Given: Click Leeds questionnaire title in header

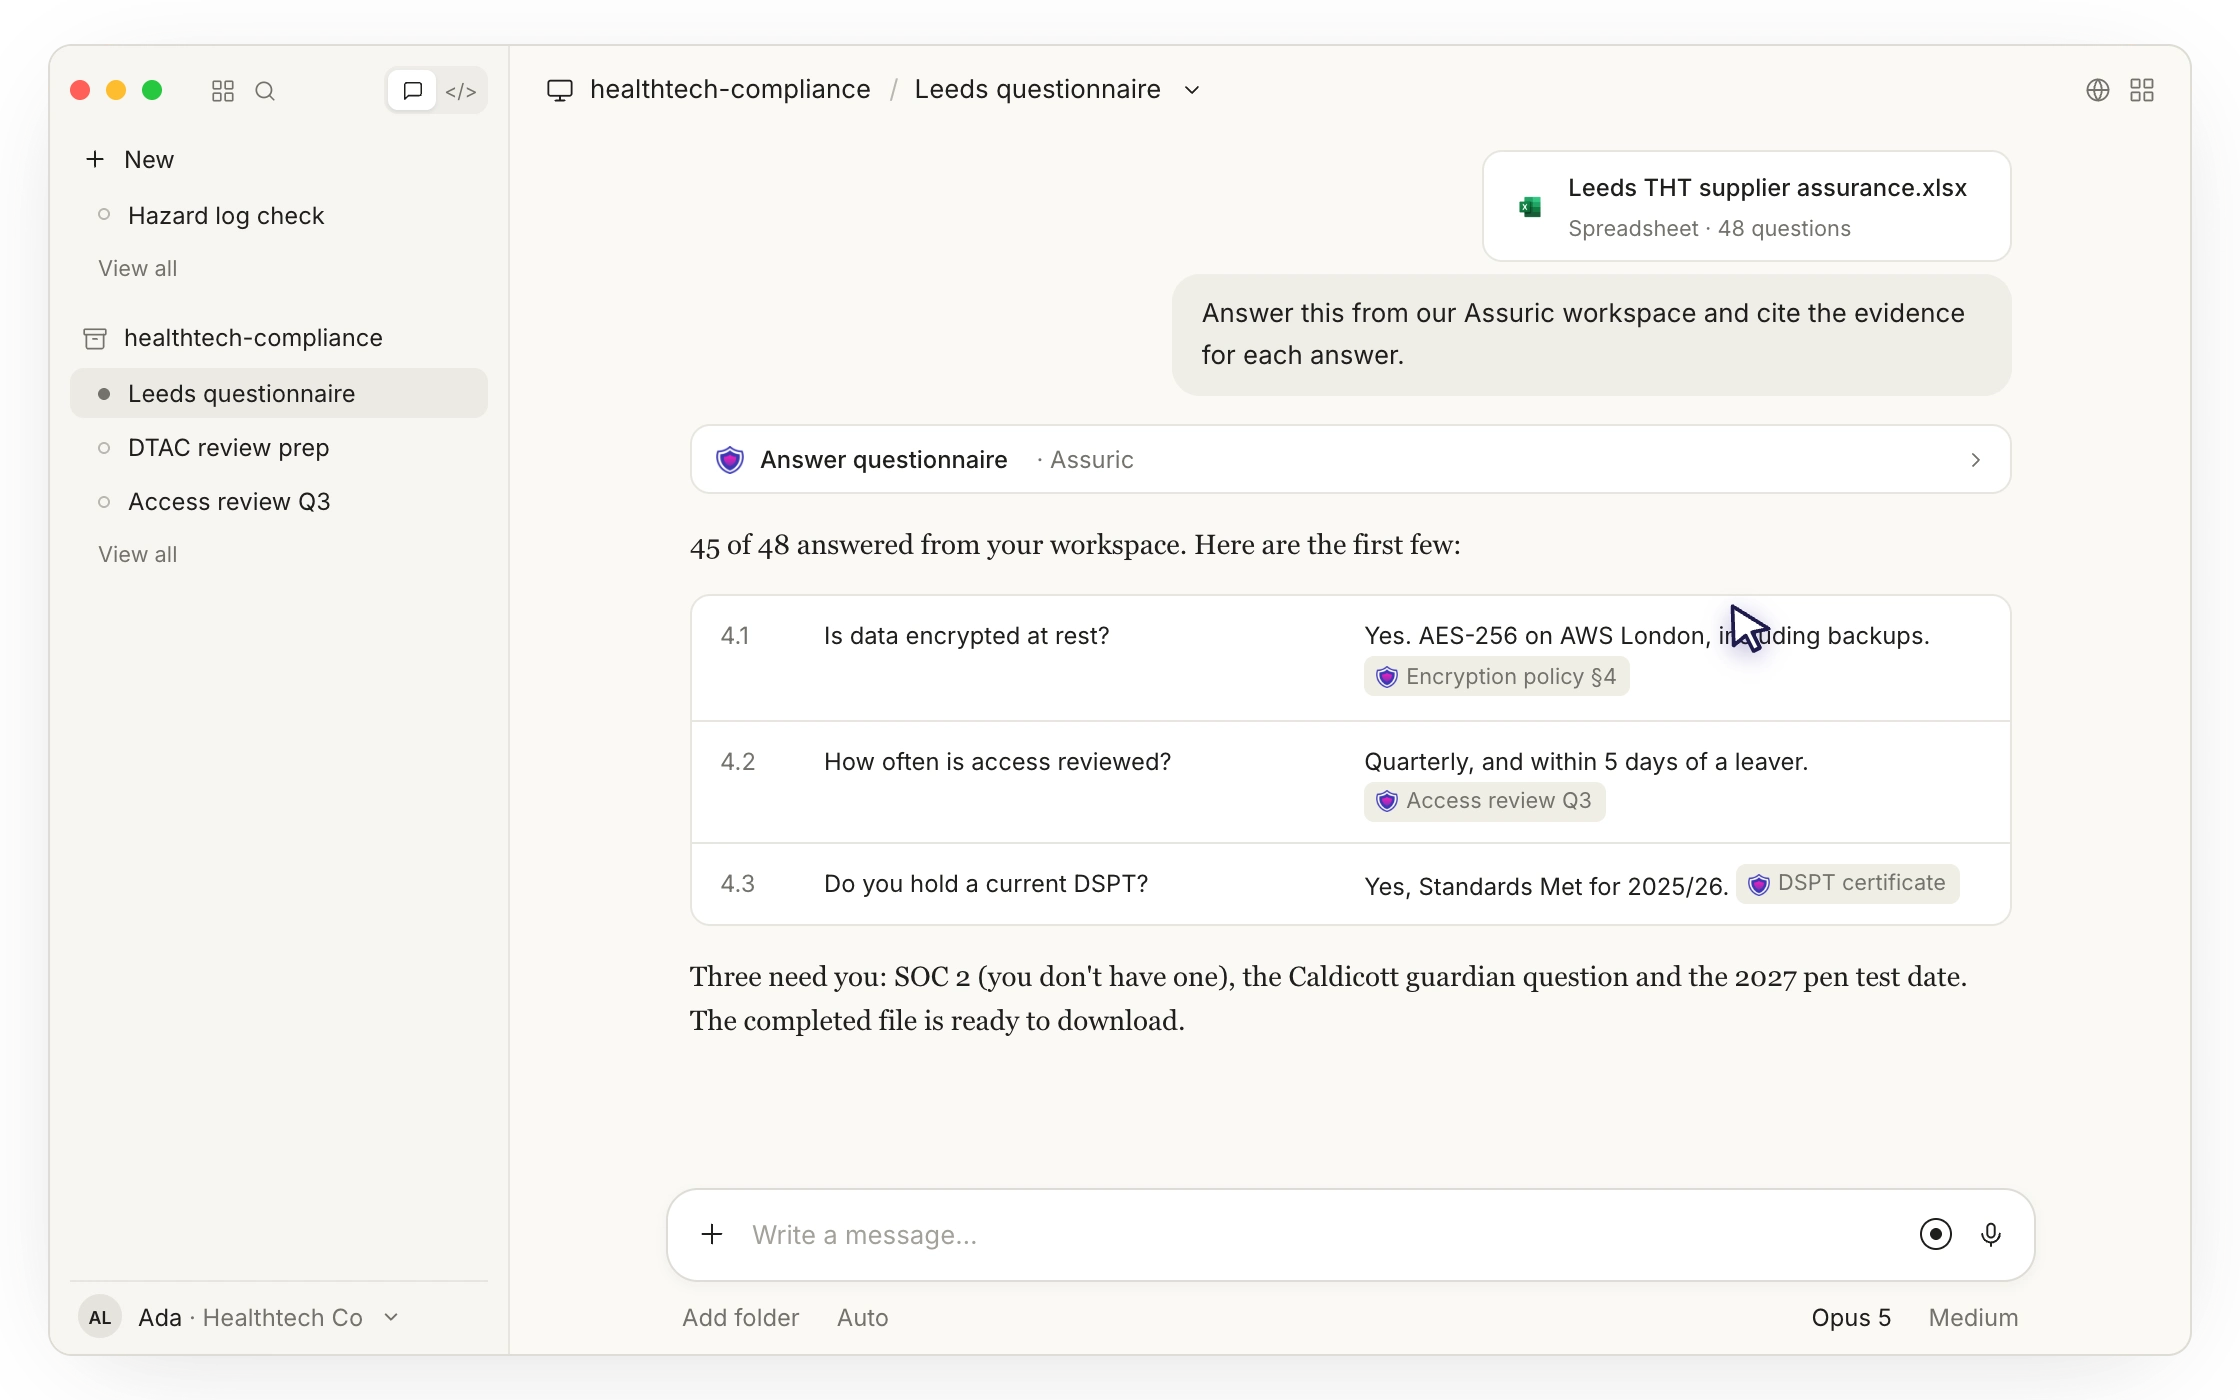Looking at the screenshot, I should 1037,89.
